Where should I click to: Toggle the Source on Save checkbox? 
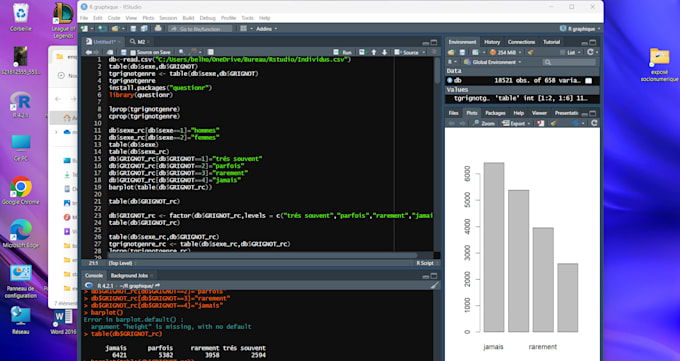coord(134,52)
